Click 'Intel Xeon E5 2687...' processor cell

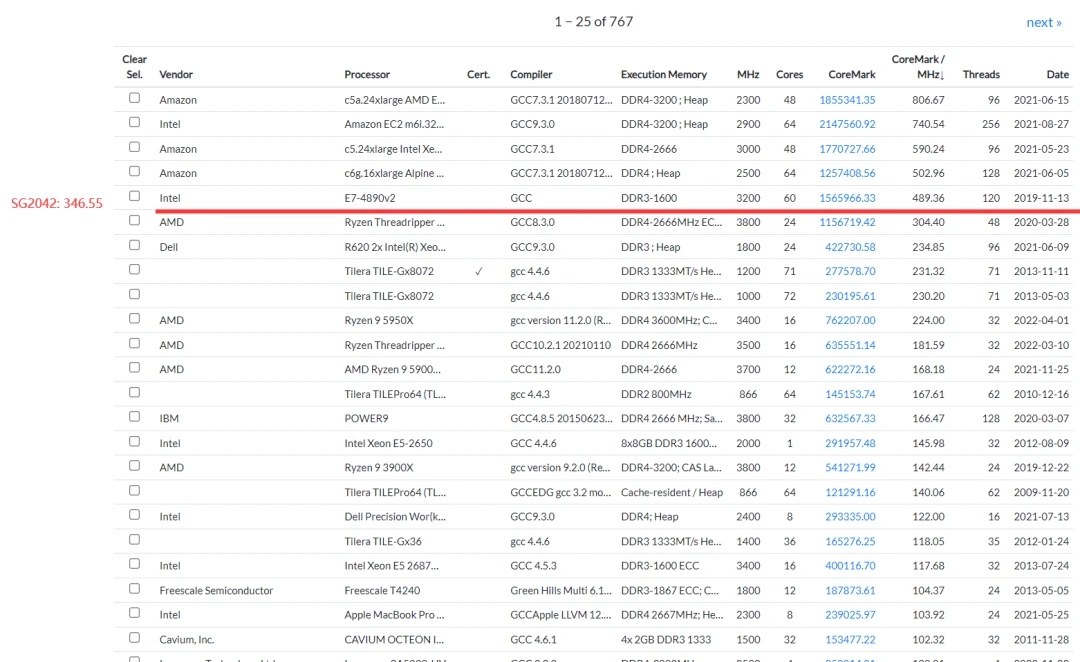[x=391, y=566]
